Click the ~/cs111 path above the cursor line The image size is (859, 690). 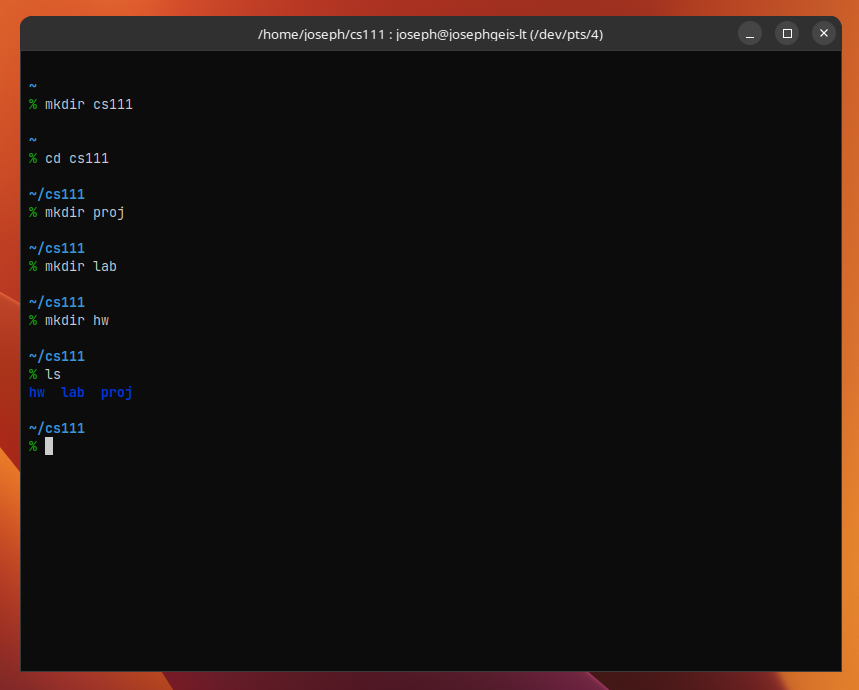pos(57,428)
